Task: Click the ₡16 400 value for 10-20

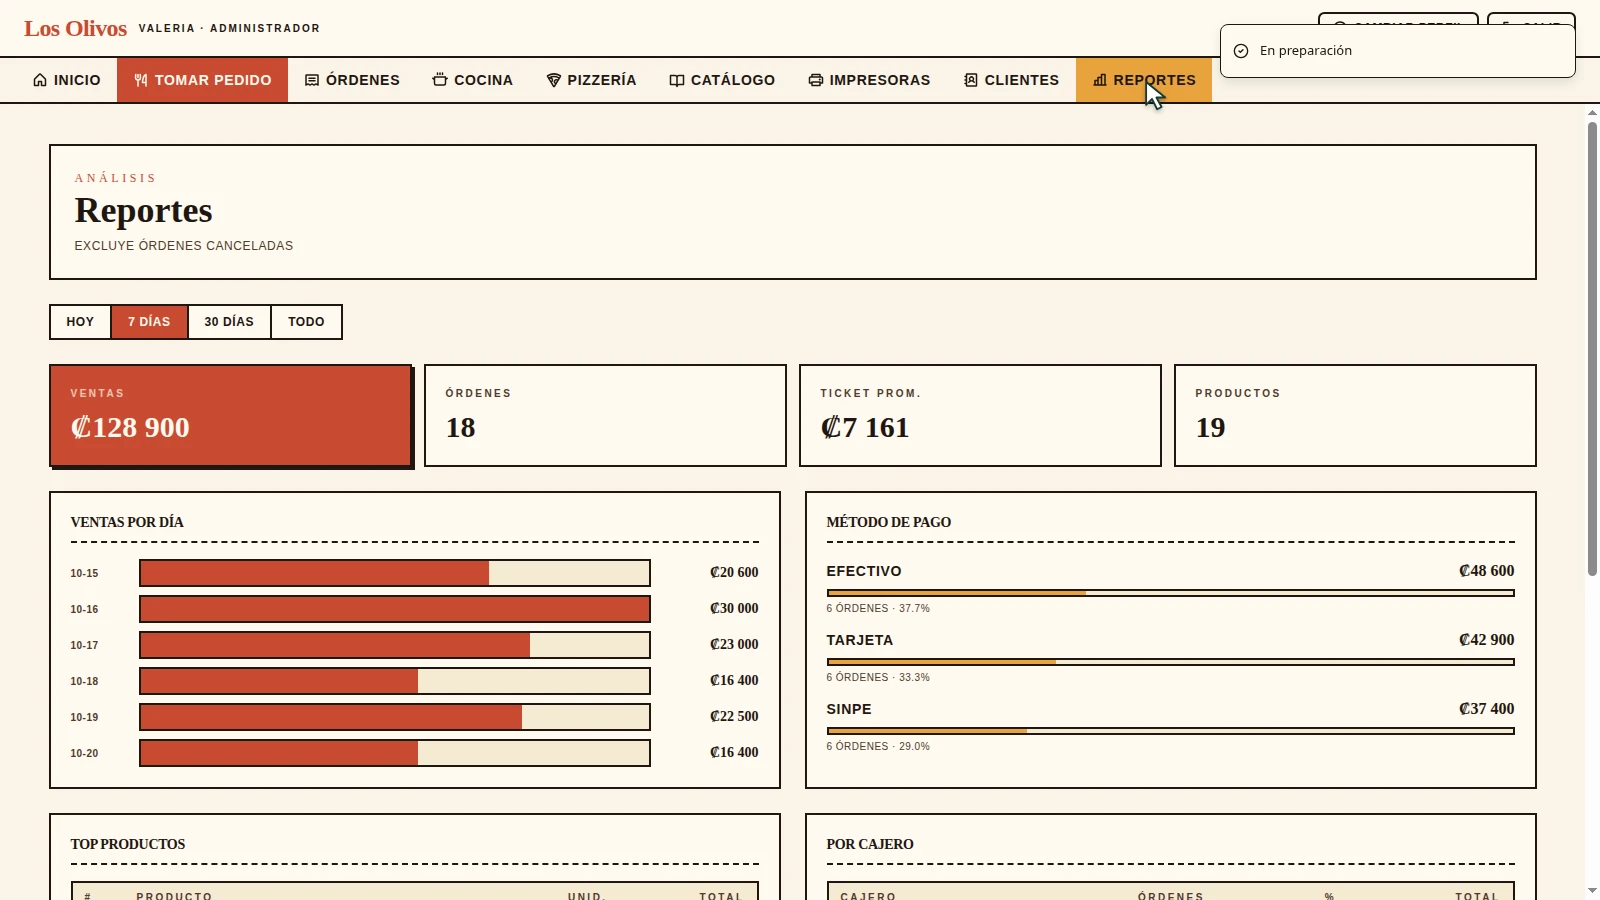Action: (734, 753)
